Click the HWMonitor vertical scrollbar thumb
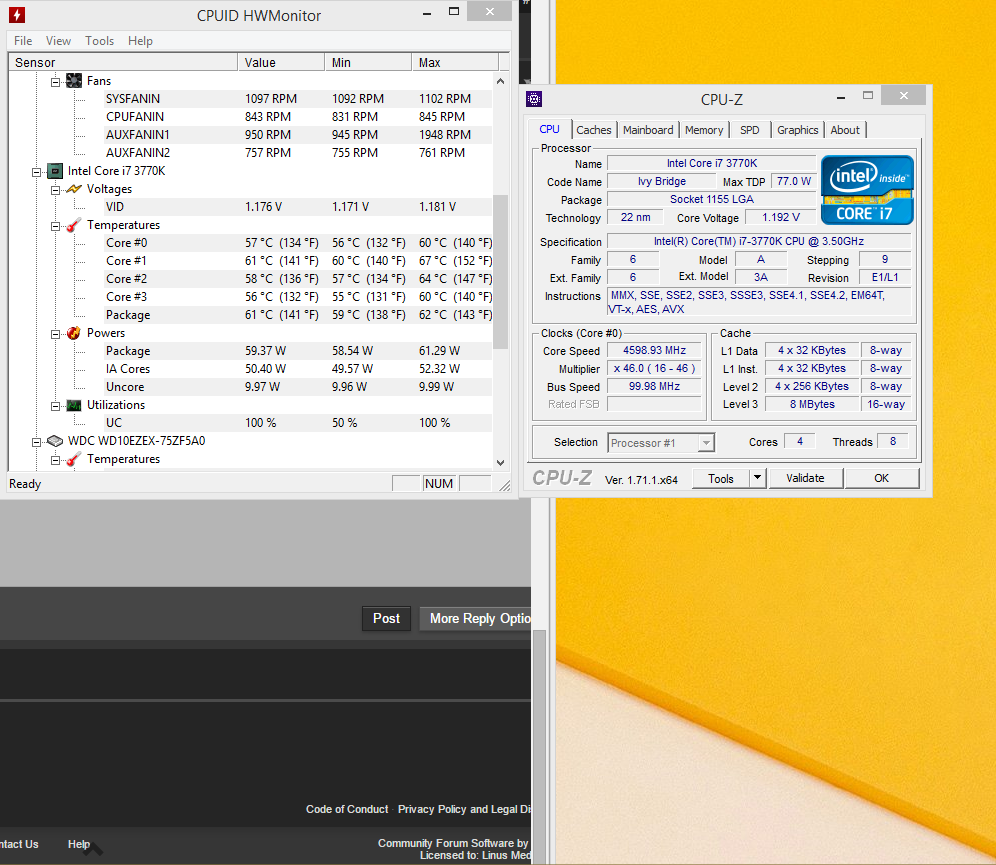 [x=501, y=272]
